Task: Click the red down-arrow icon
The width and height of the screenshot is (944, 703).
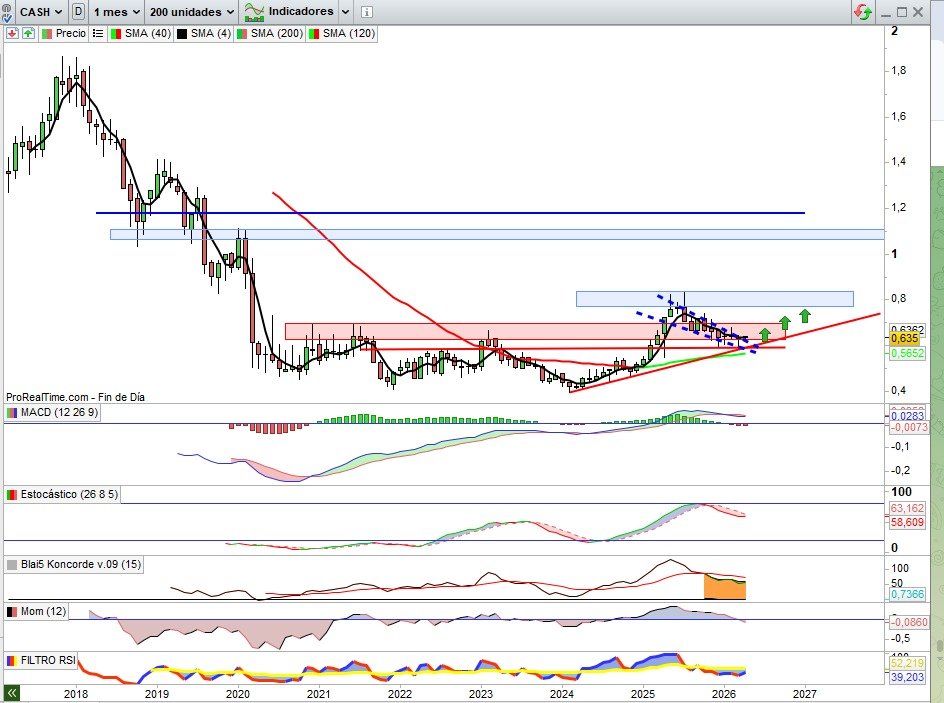Action: coord(12,34)
